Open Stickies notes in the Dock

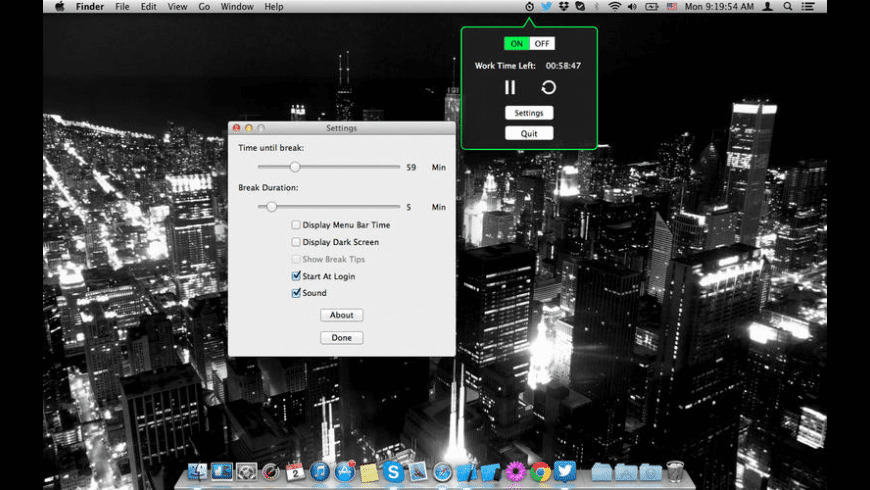tap(369, 473)
